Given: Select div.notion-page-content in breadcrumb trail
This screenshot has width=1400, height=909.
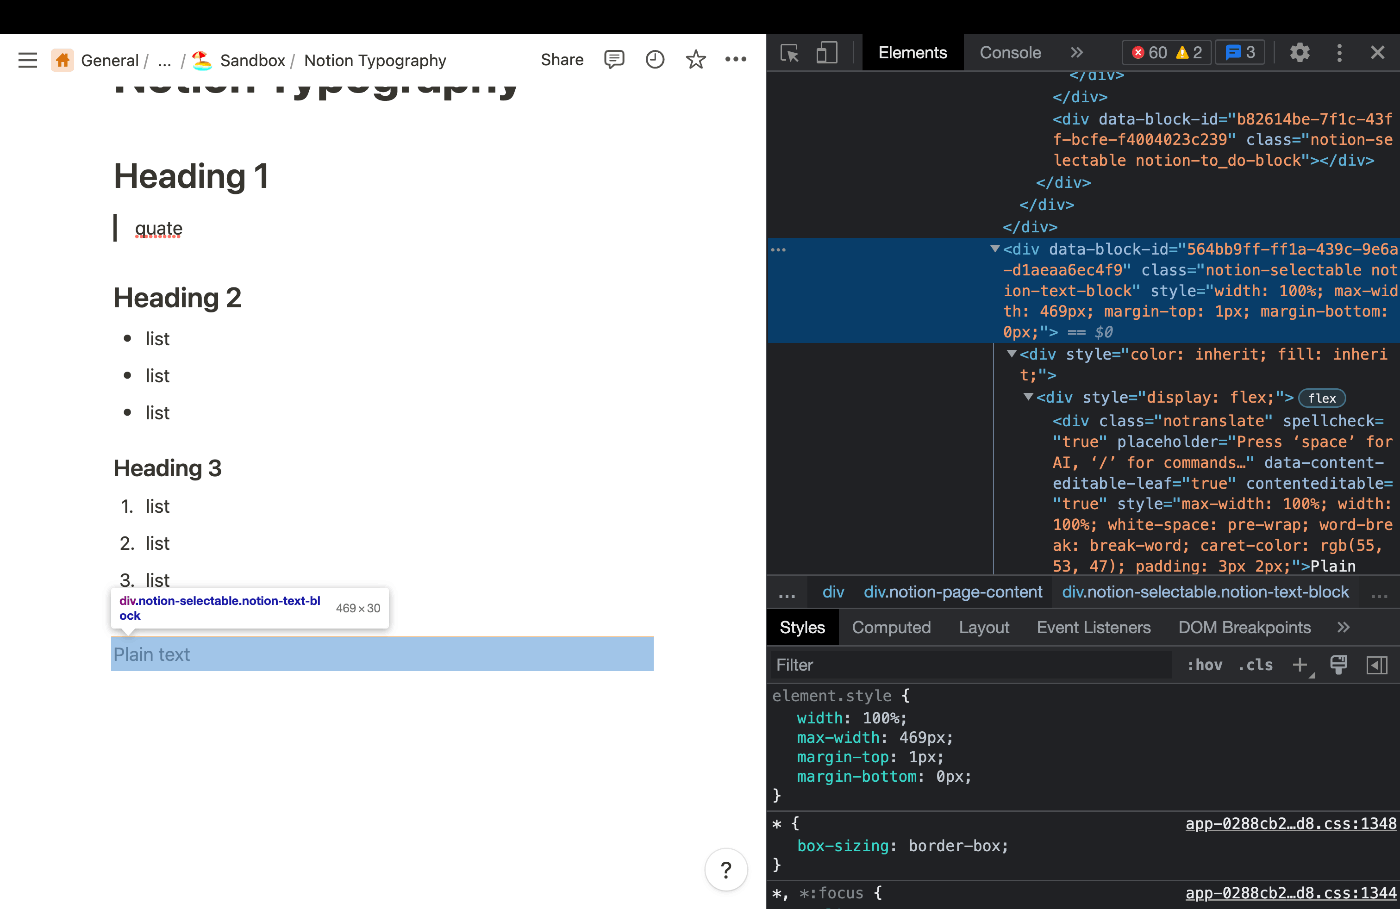Looking at the screenshot, I should [x=953, y=592].
